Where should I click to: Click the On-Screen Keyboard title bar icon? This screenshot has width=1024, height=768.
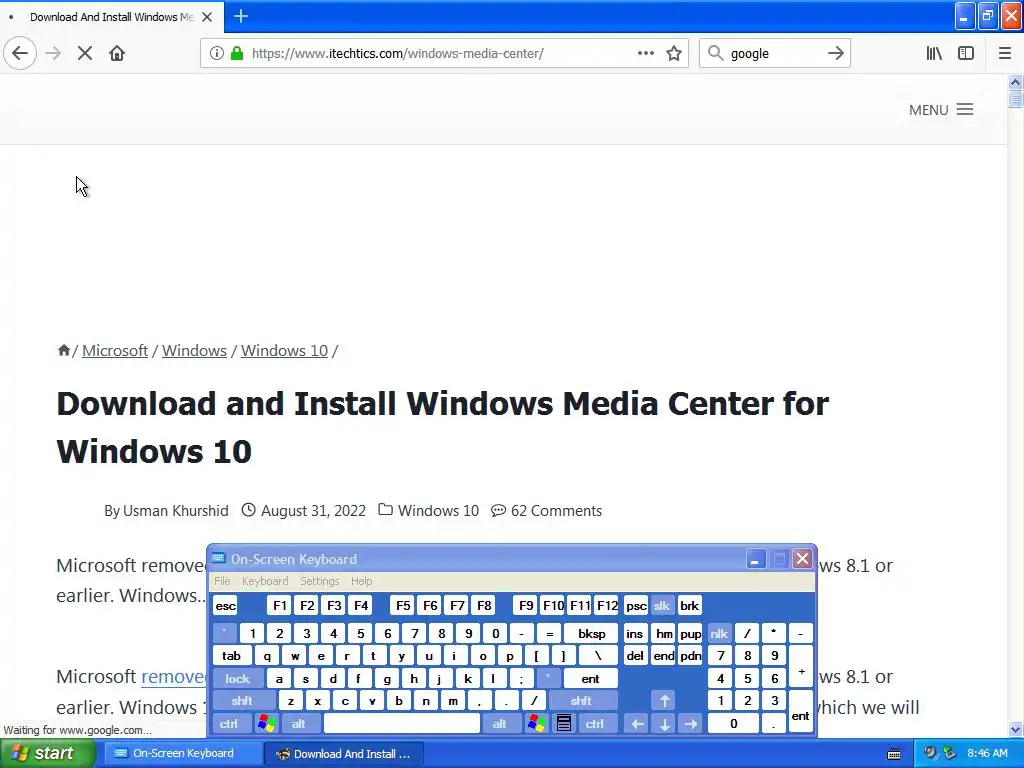218,558
